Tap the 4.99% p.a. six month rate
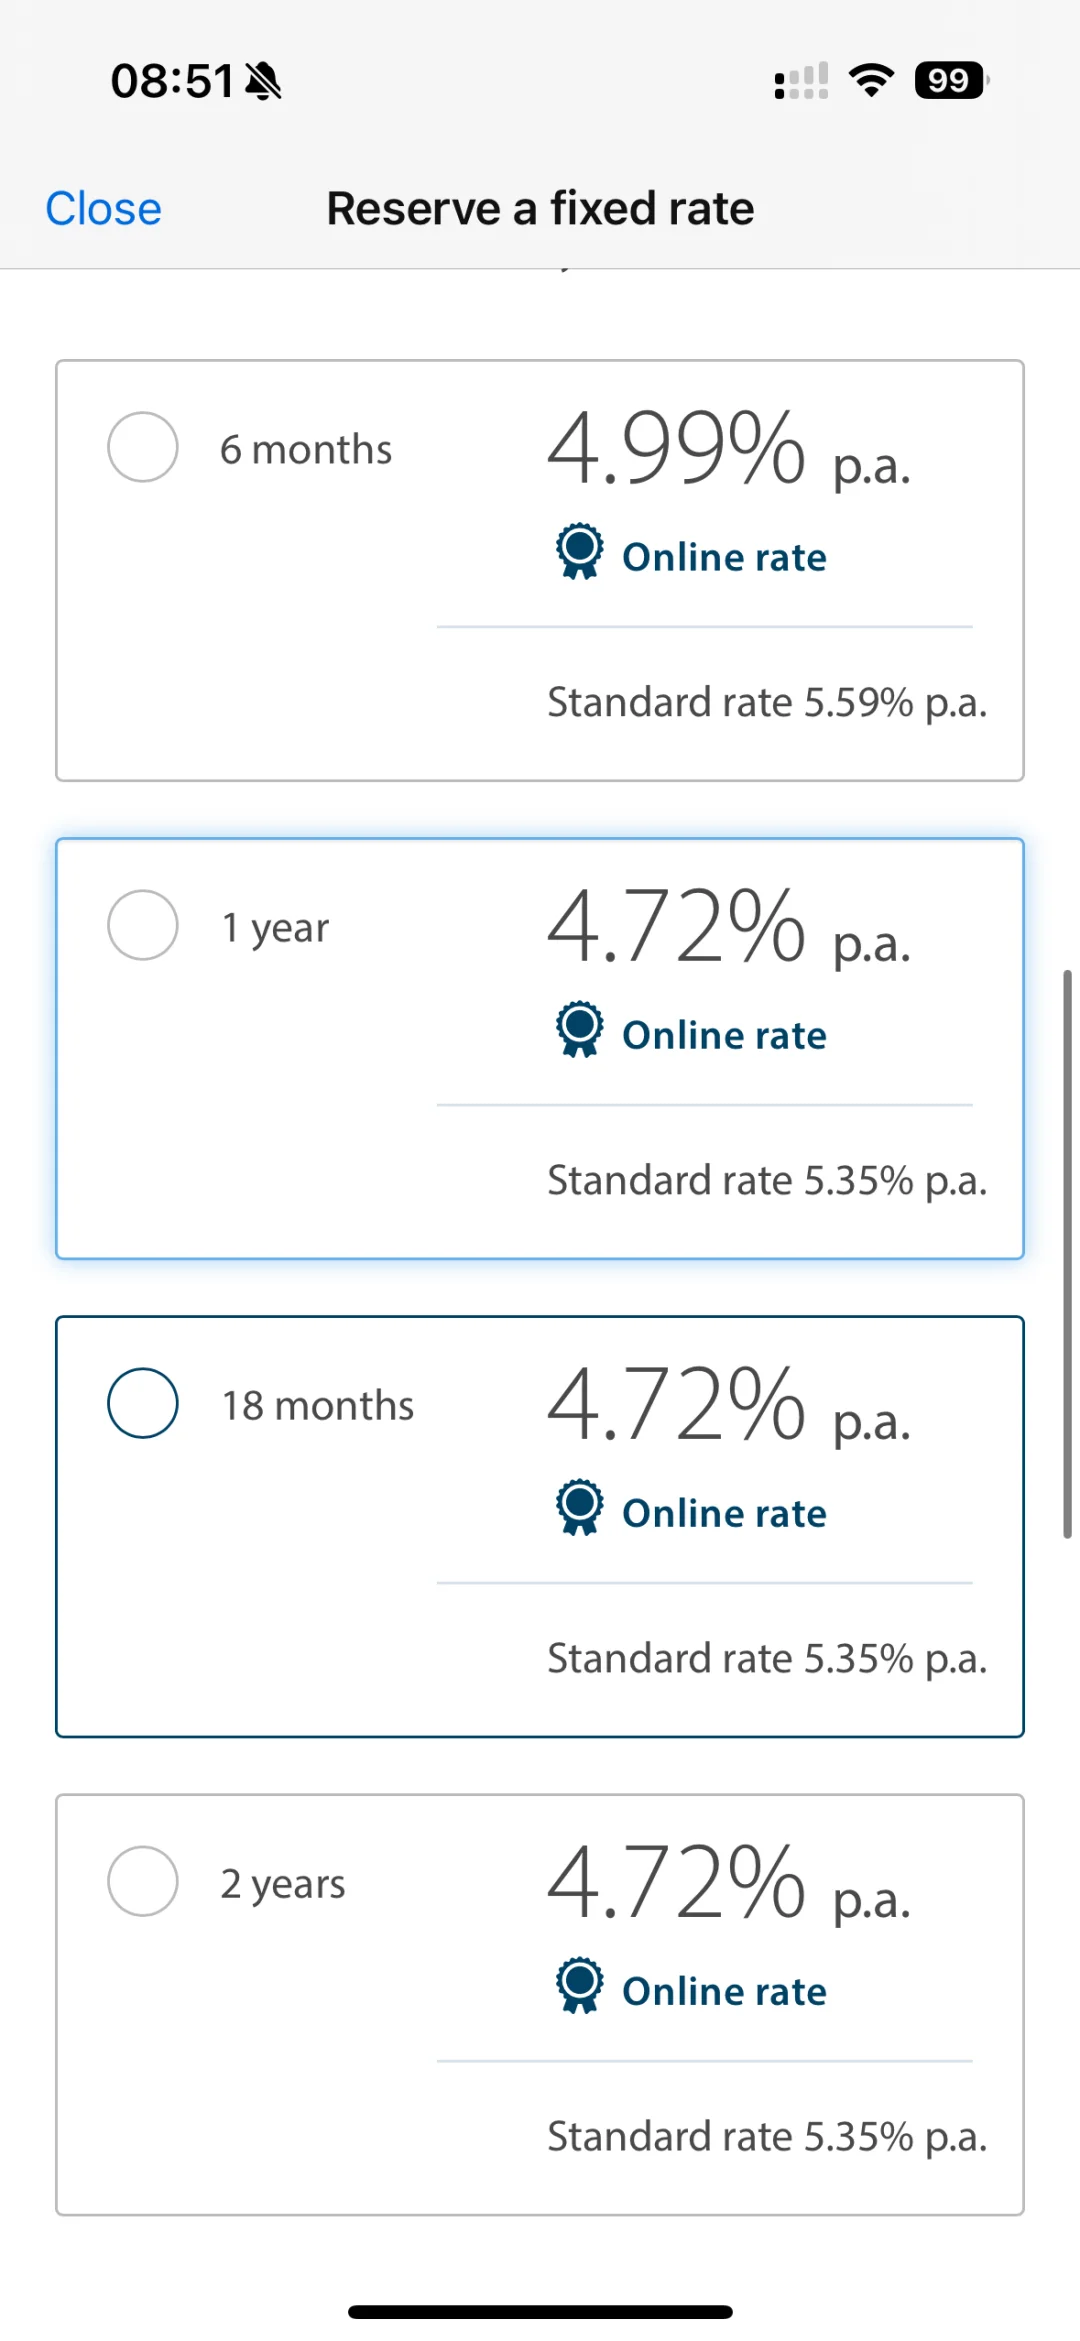This screenshot has height=2341, width=1080. pos(729,449)
